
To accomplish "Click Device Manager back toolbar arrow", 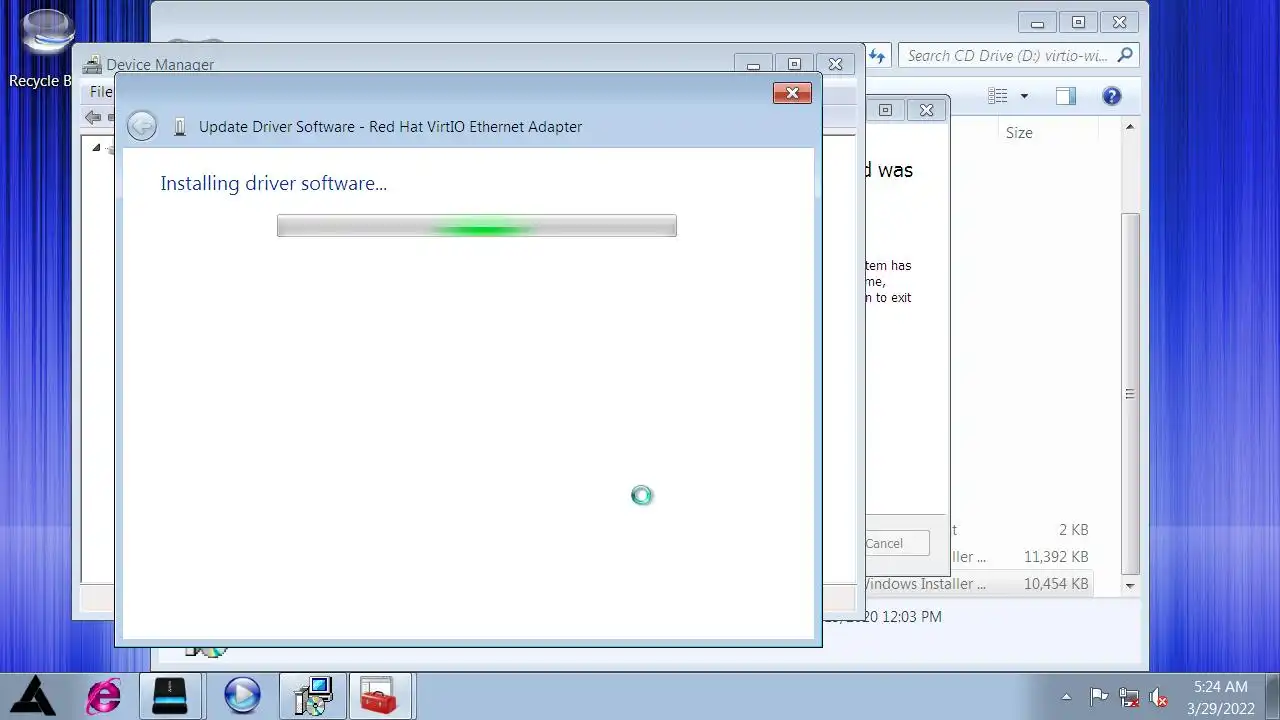I will coord(93,117).
